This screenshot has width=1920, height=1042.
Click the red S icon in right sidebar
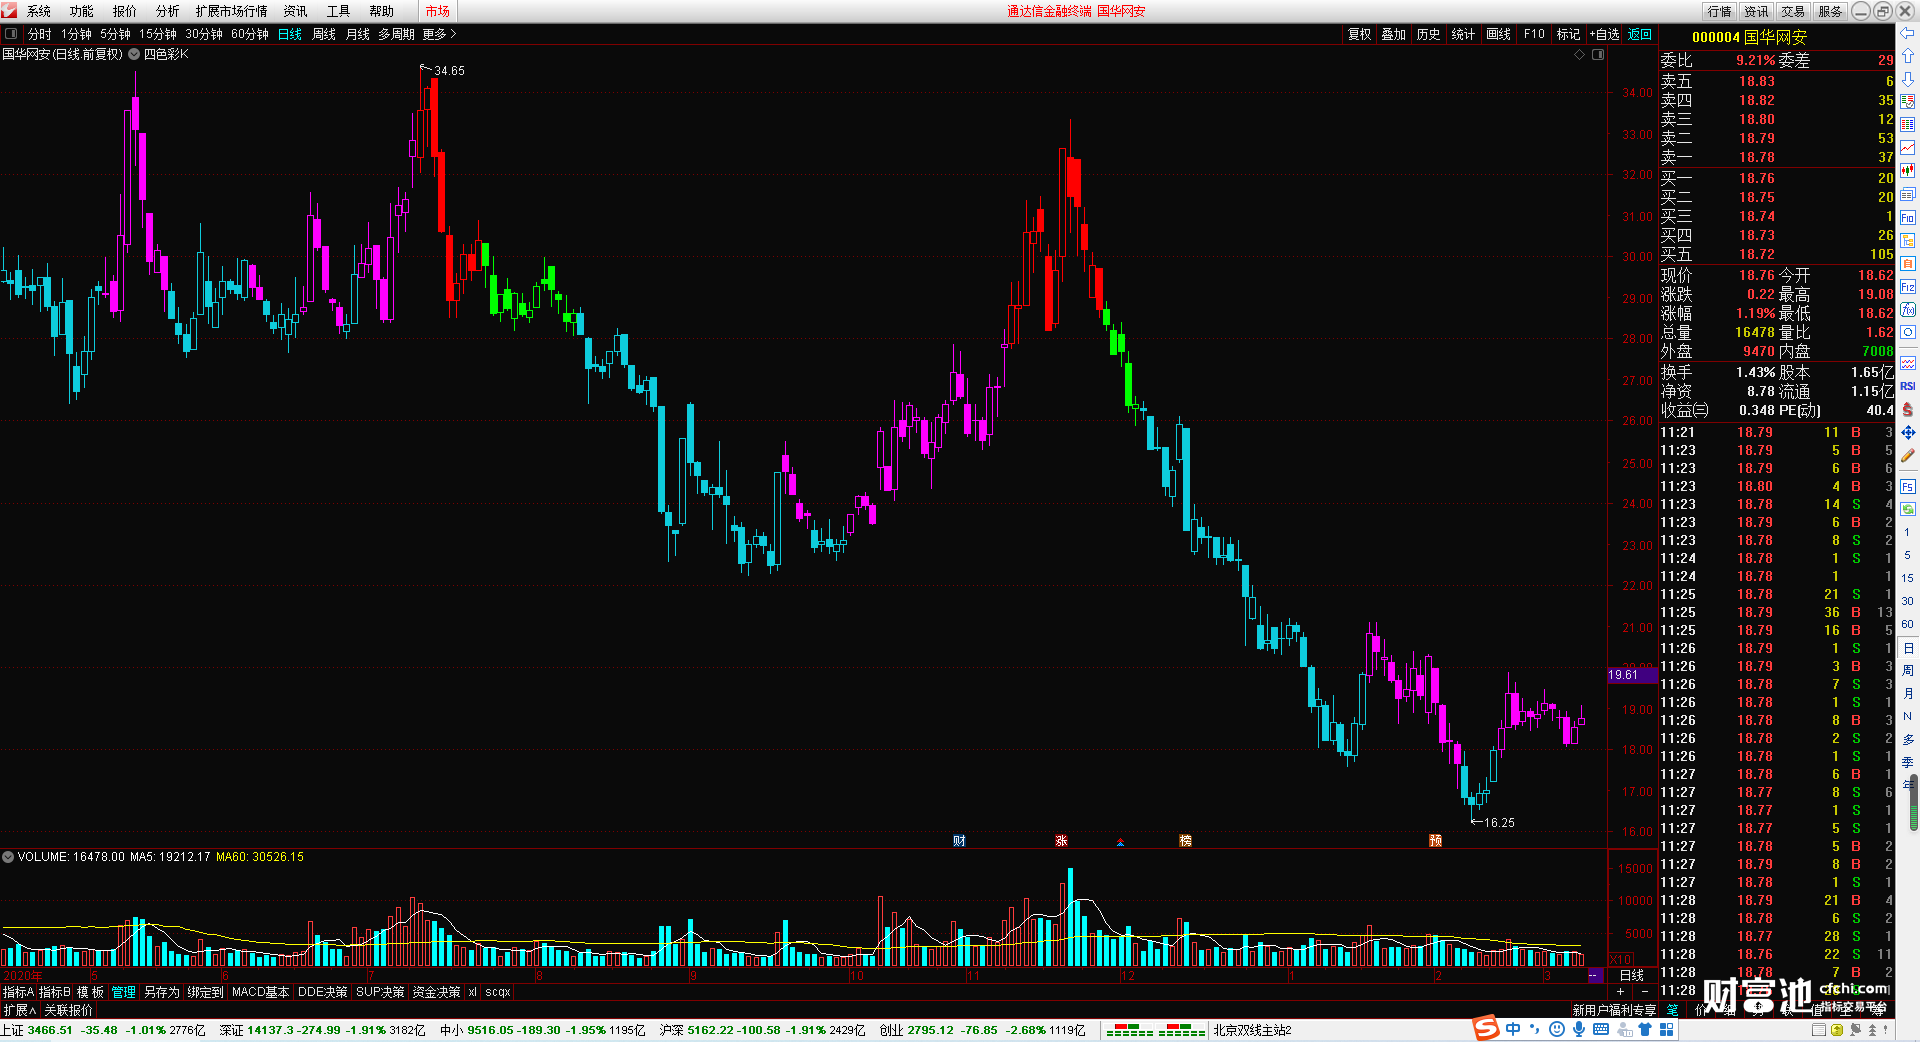click(x=1907, y=409)
